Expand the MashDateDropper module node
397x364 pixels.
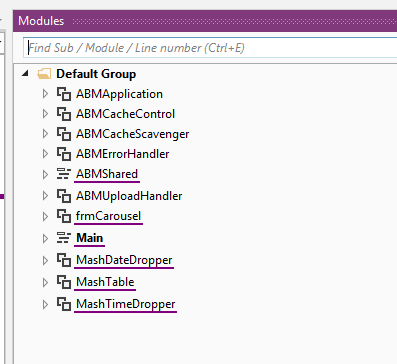pyautogui.click(x=45, y=260)
